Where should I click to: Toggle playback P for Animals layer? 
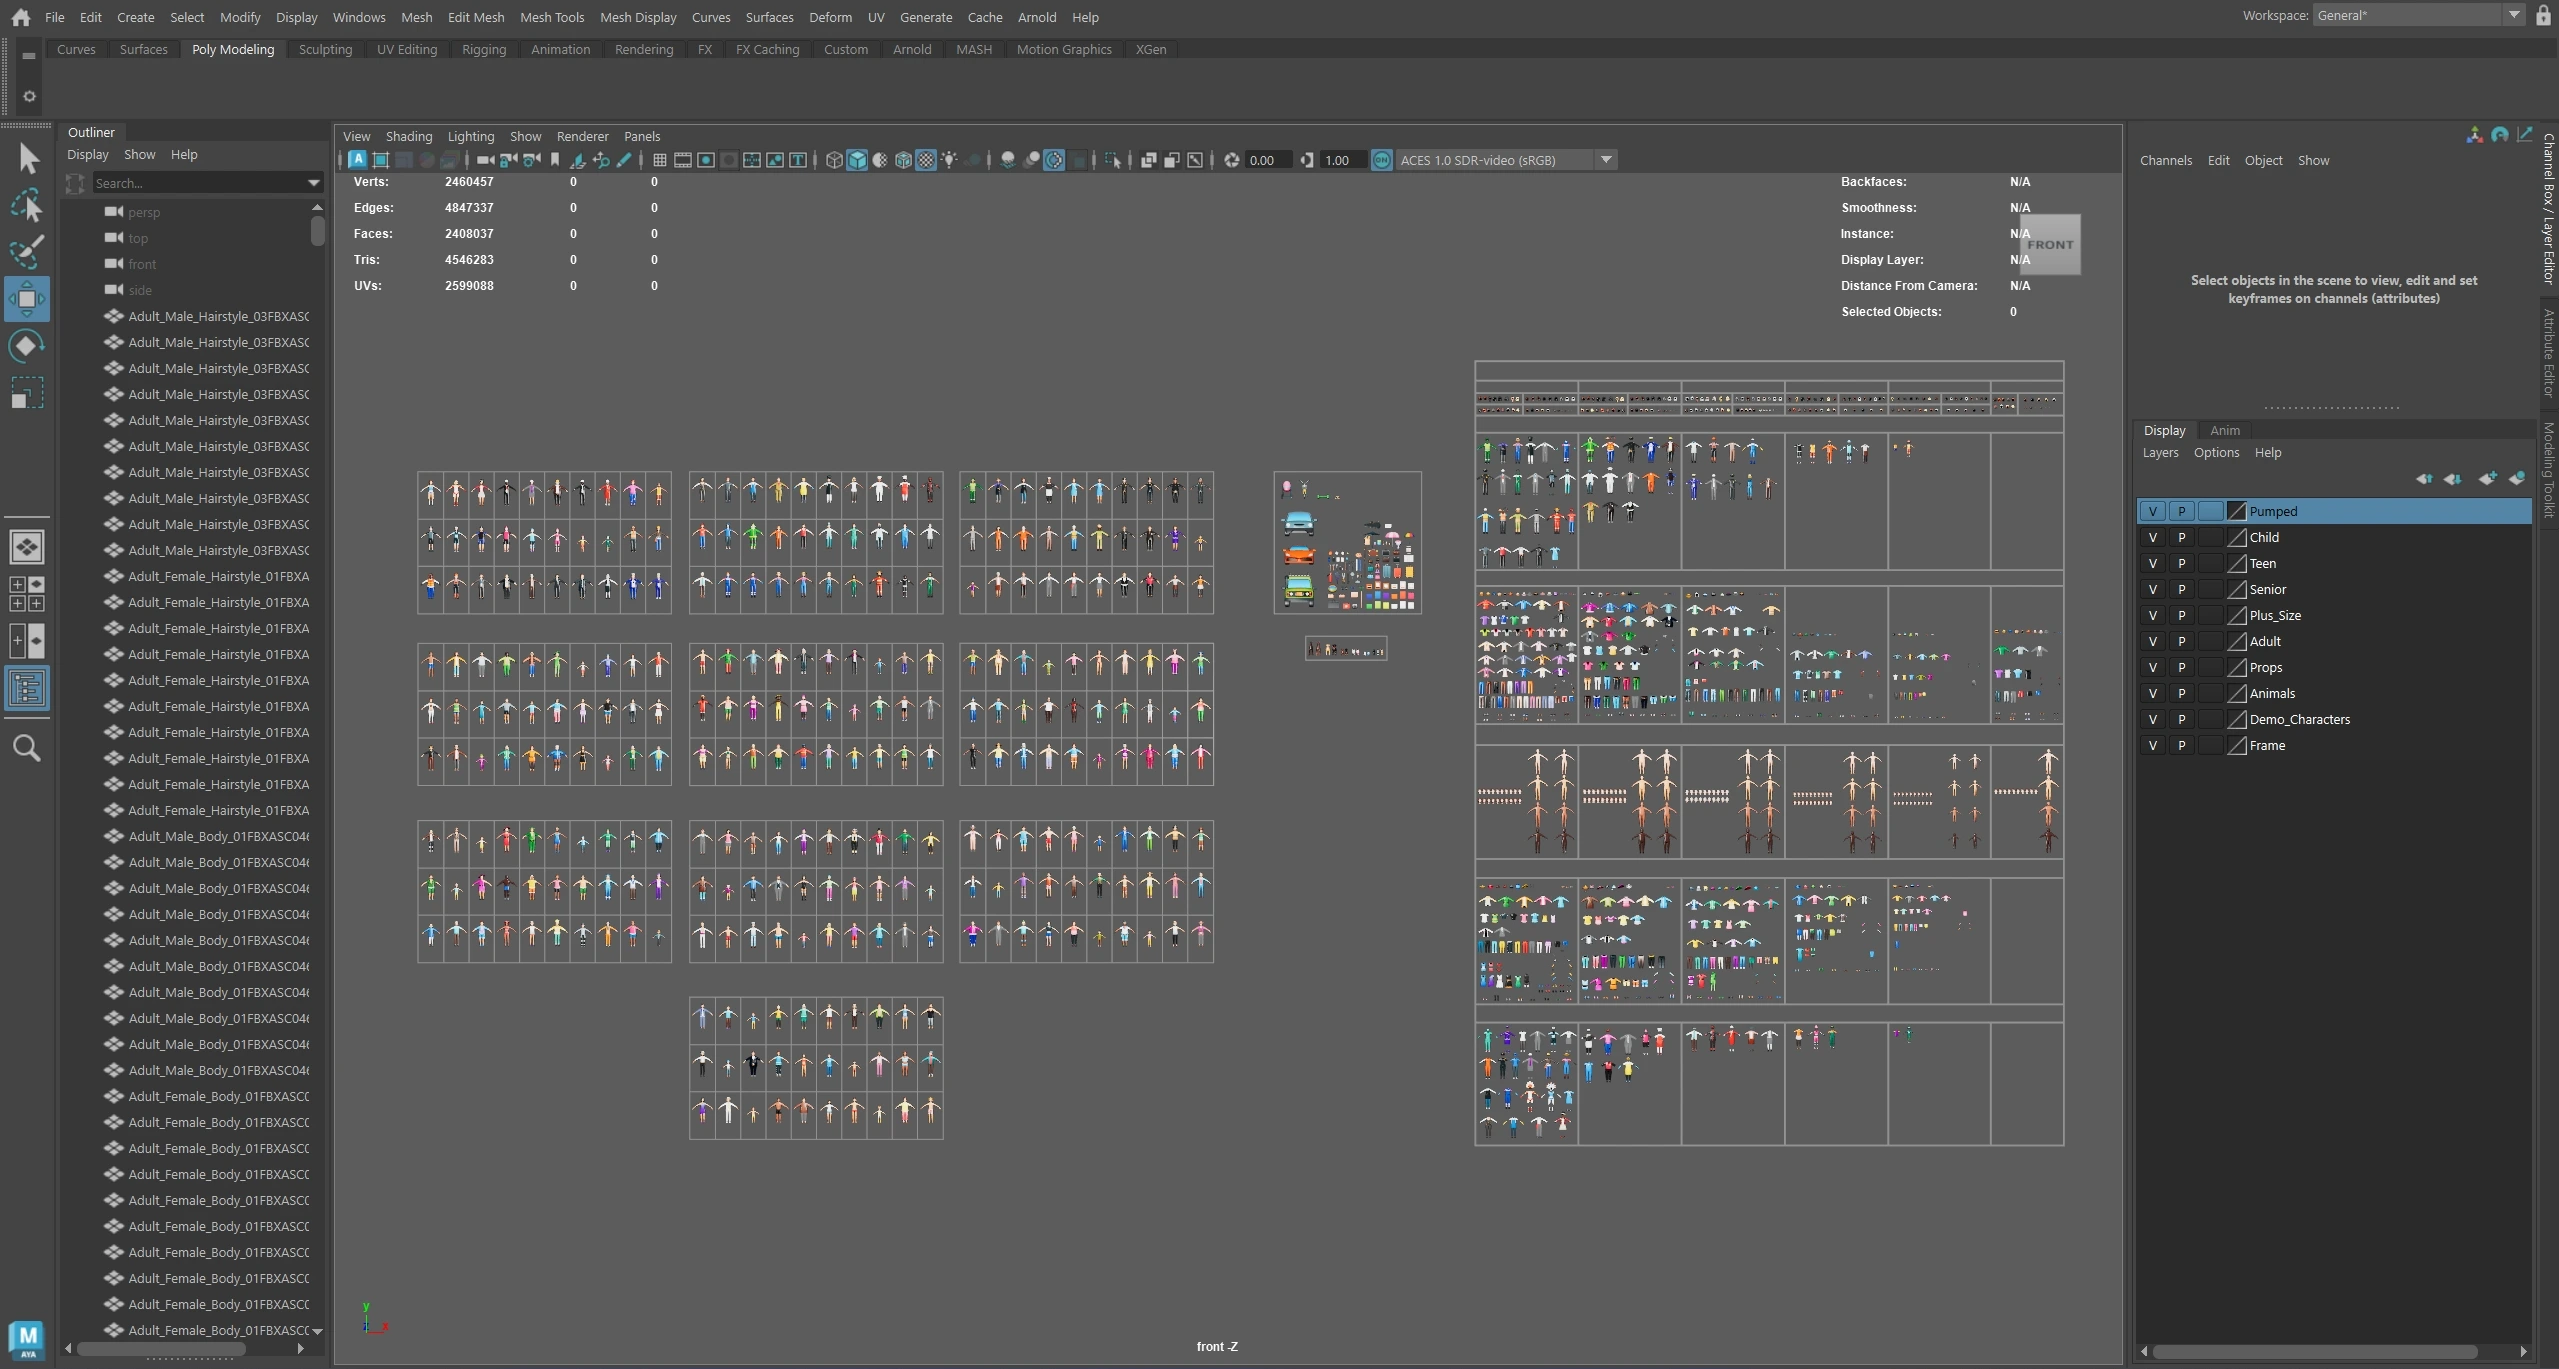(2181, 693)
